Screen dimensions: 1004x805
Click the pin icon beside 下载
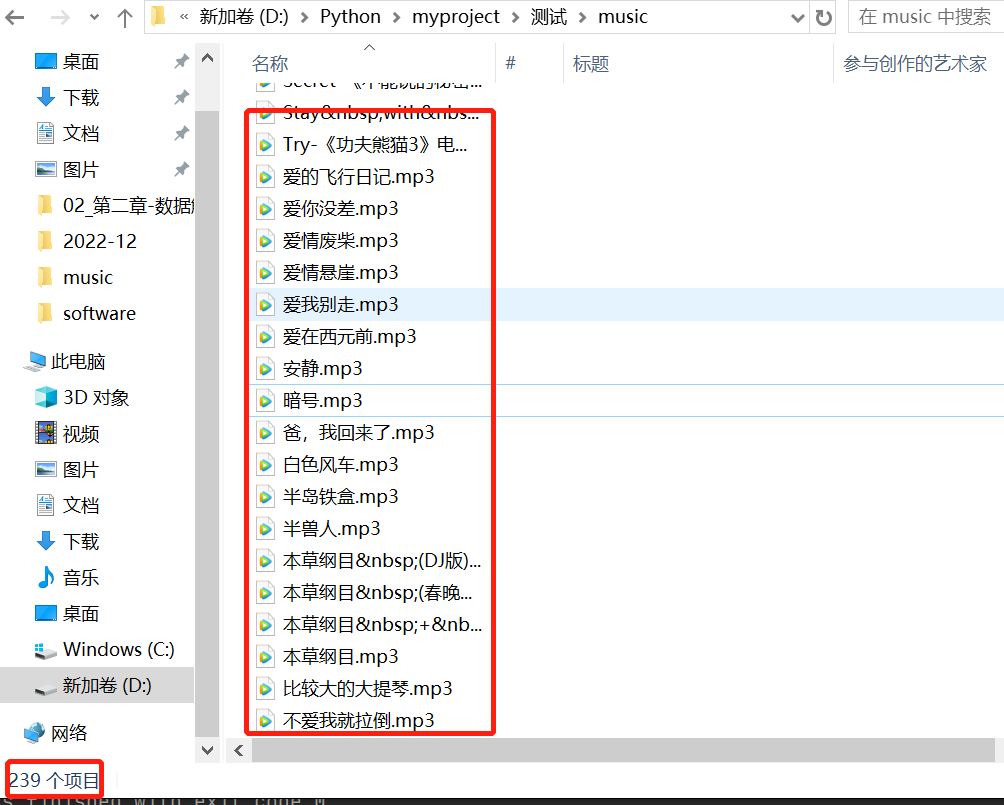[x=182, y=97]
